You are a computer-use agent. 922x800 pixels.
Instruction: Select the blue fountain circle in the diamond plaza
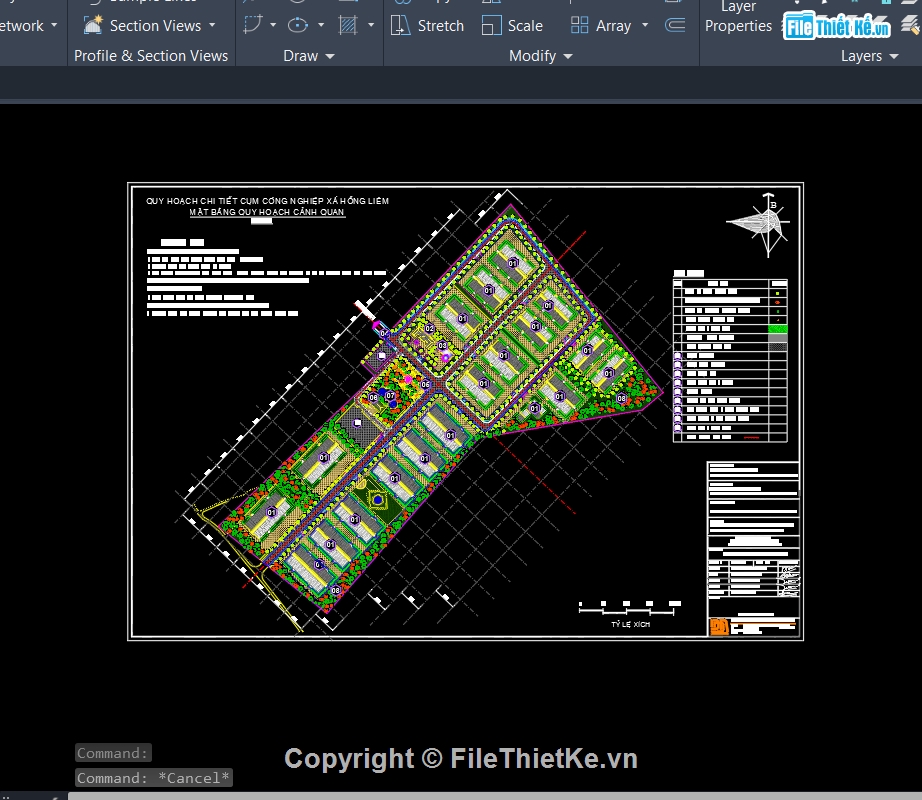[x=378, y=500]
